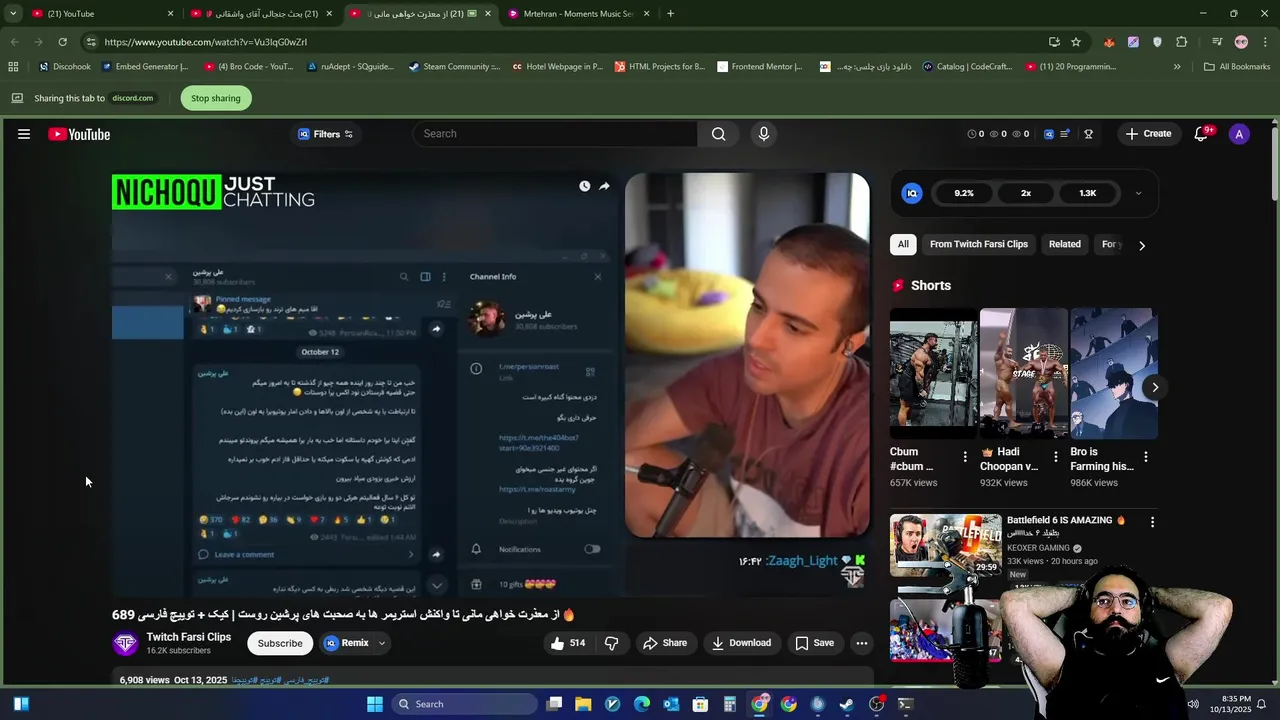Image resolution: width=1280 pixels, height=720 pixels.
Task: Like the video with thumbs up
Action: point(568,643)
